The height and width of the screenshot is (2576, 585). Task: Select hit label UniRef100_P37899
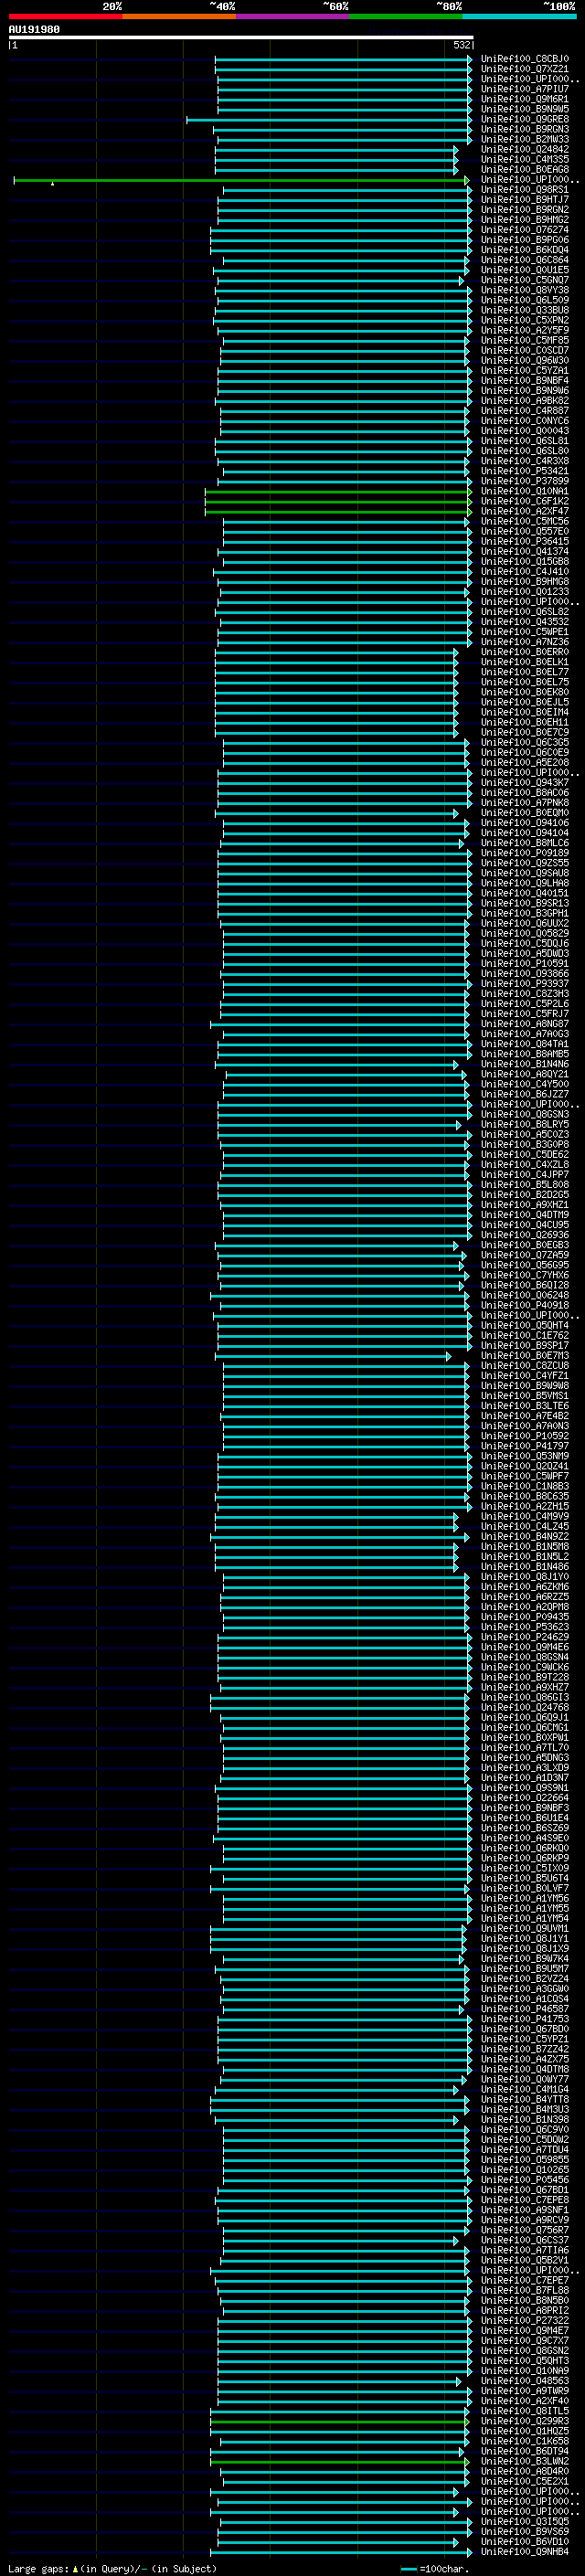524,481
